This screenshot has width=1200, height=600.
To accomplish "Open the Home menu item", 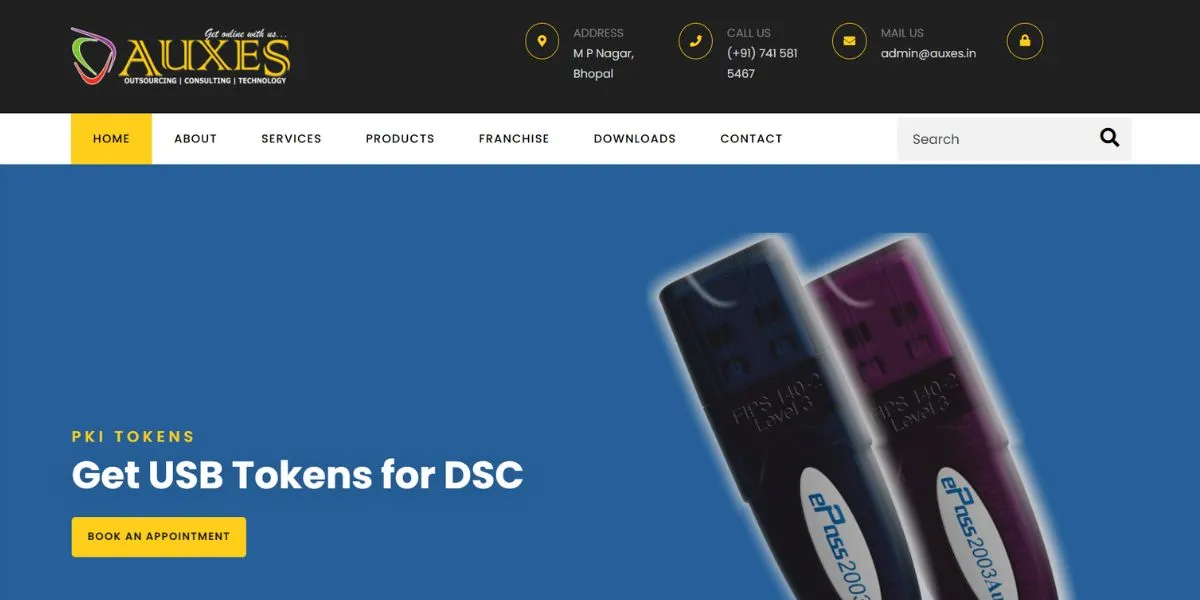I will [x=111, y=139].
